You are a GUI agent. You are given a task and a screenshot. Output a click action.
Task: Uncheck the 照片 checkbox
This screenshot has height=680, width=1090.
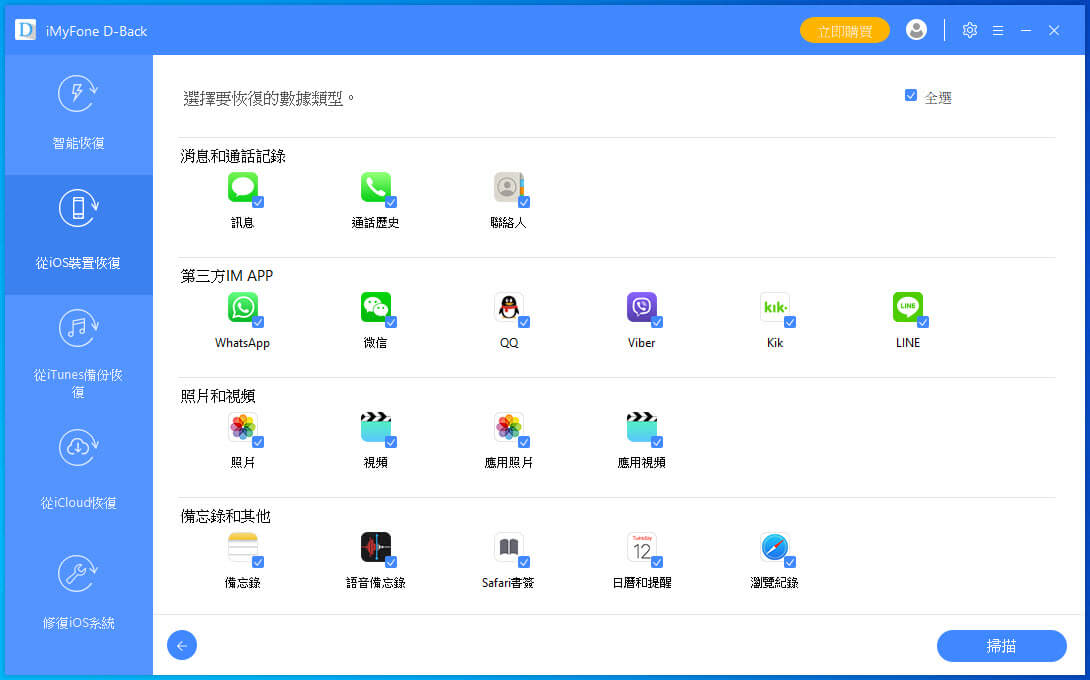click(258, 442)
